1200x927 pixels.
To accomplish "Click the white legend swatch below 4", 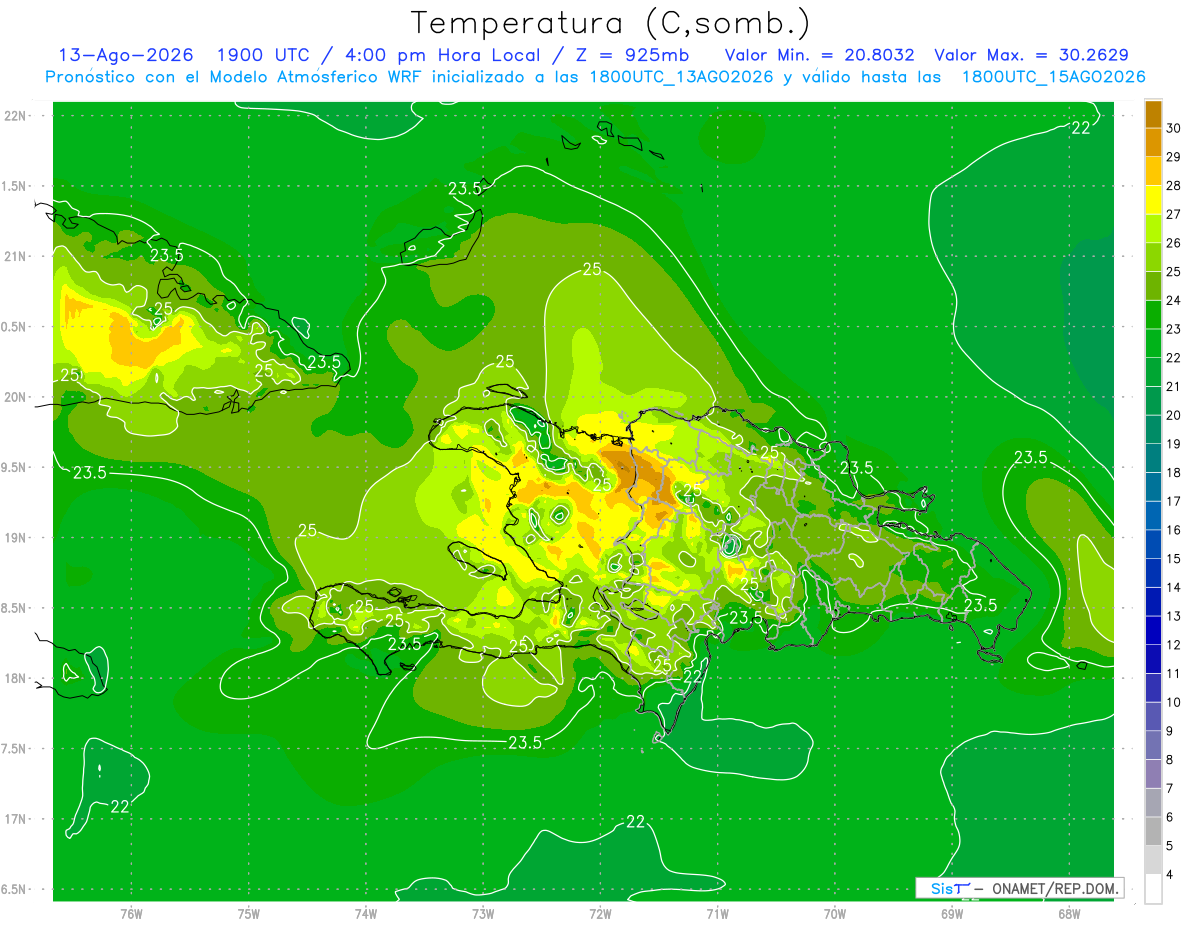I will (1153, 889).
